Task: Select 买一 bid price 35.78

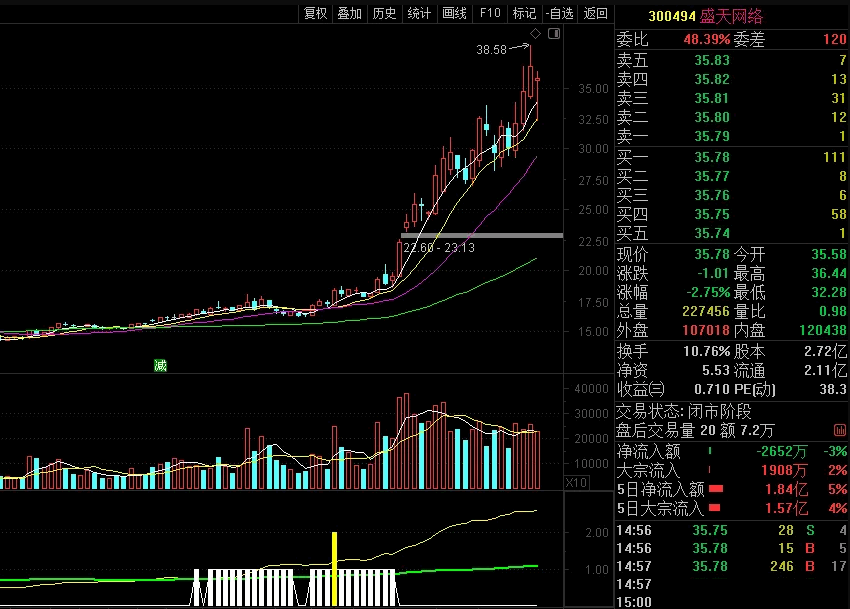Action: (712, 157)
